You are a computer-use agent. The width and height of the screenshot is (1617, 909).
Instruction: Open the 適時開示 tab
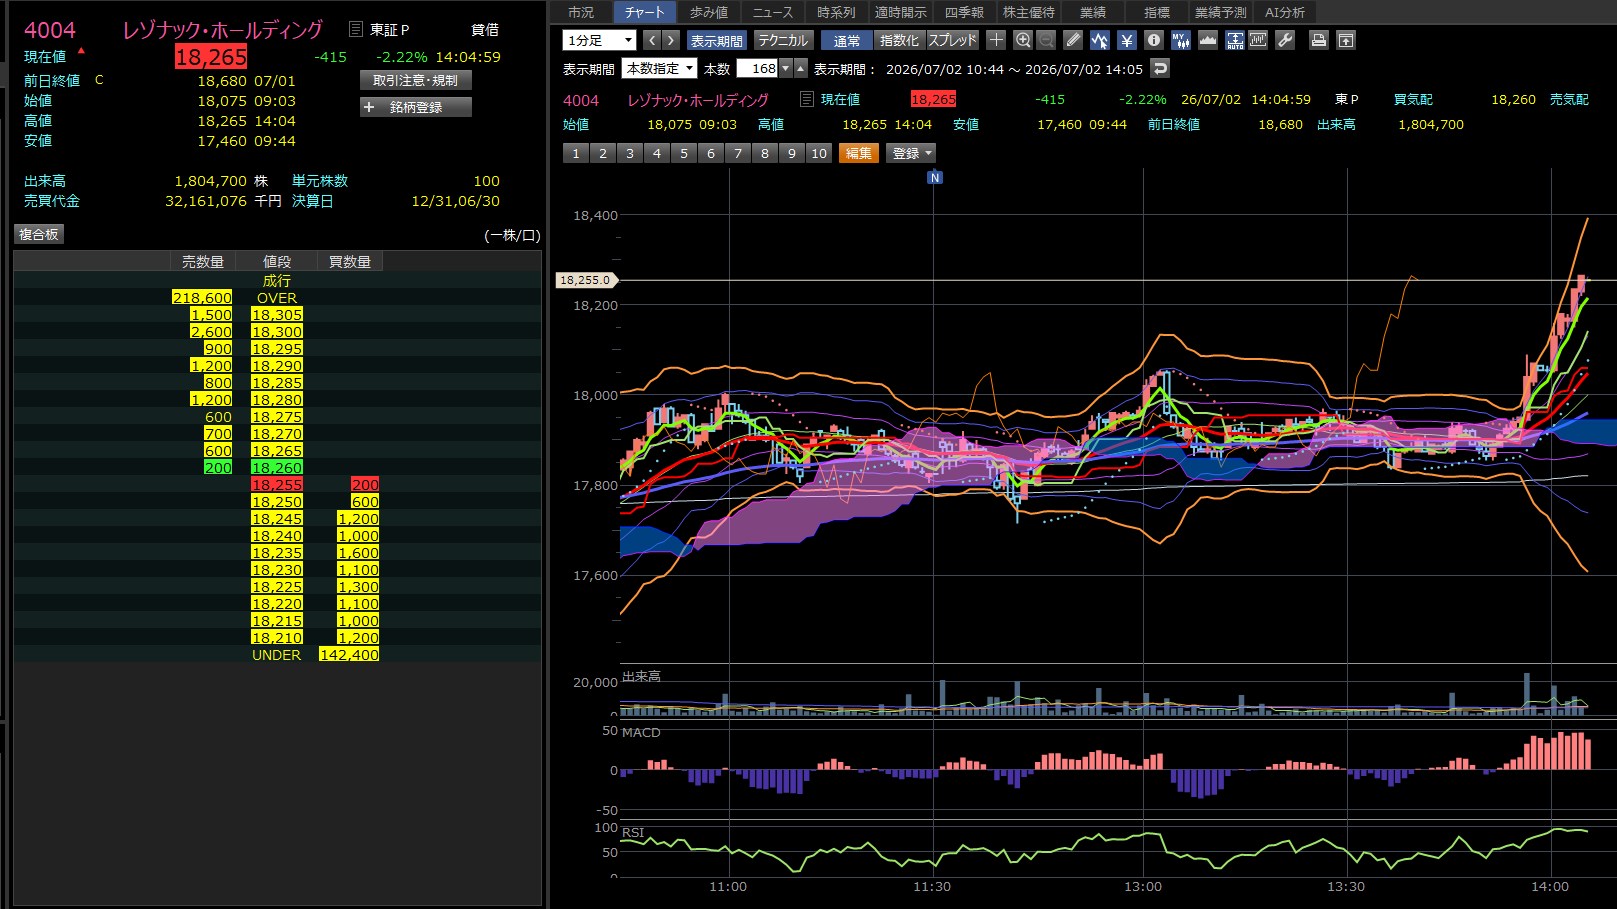pos(900,12)
